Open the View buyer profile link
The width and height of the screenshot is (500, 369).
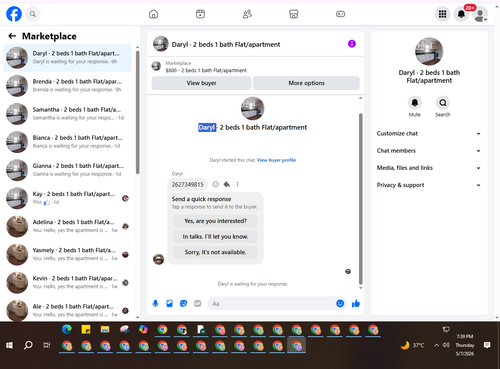276,160
